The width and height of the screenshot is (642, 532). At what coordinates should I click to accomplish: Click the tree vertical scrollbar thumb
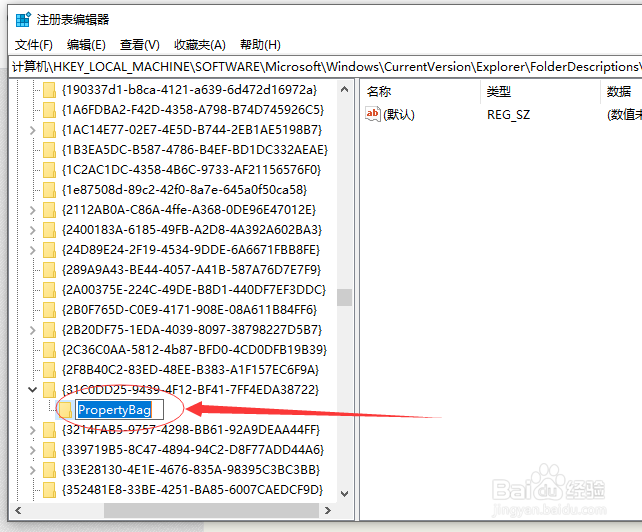point(344,297)
